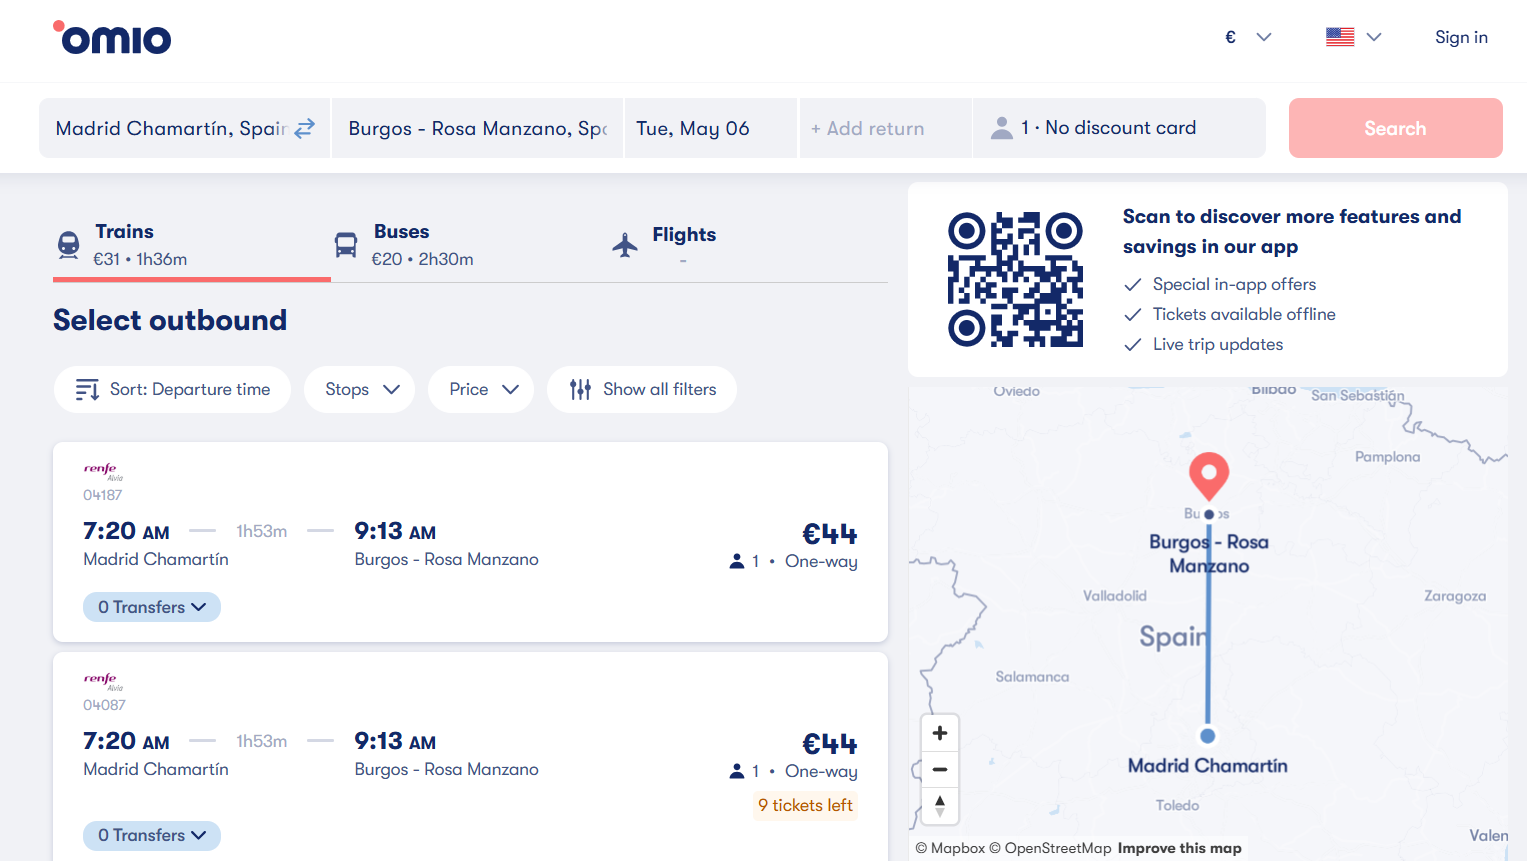The image size is (1527, 861).
Task: Show all filters
Action: click(642, 389)
